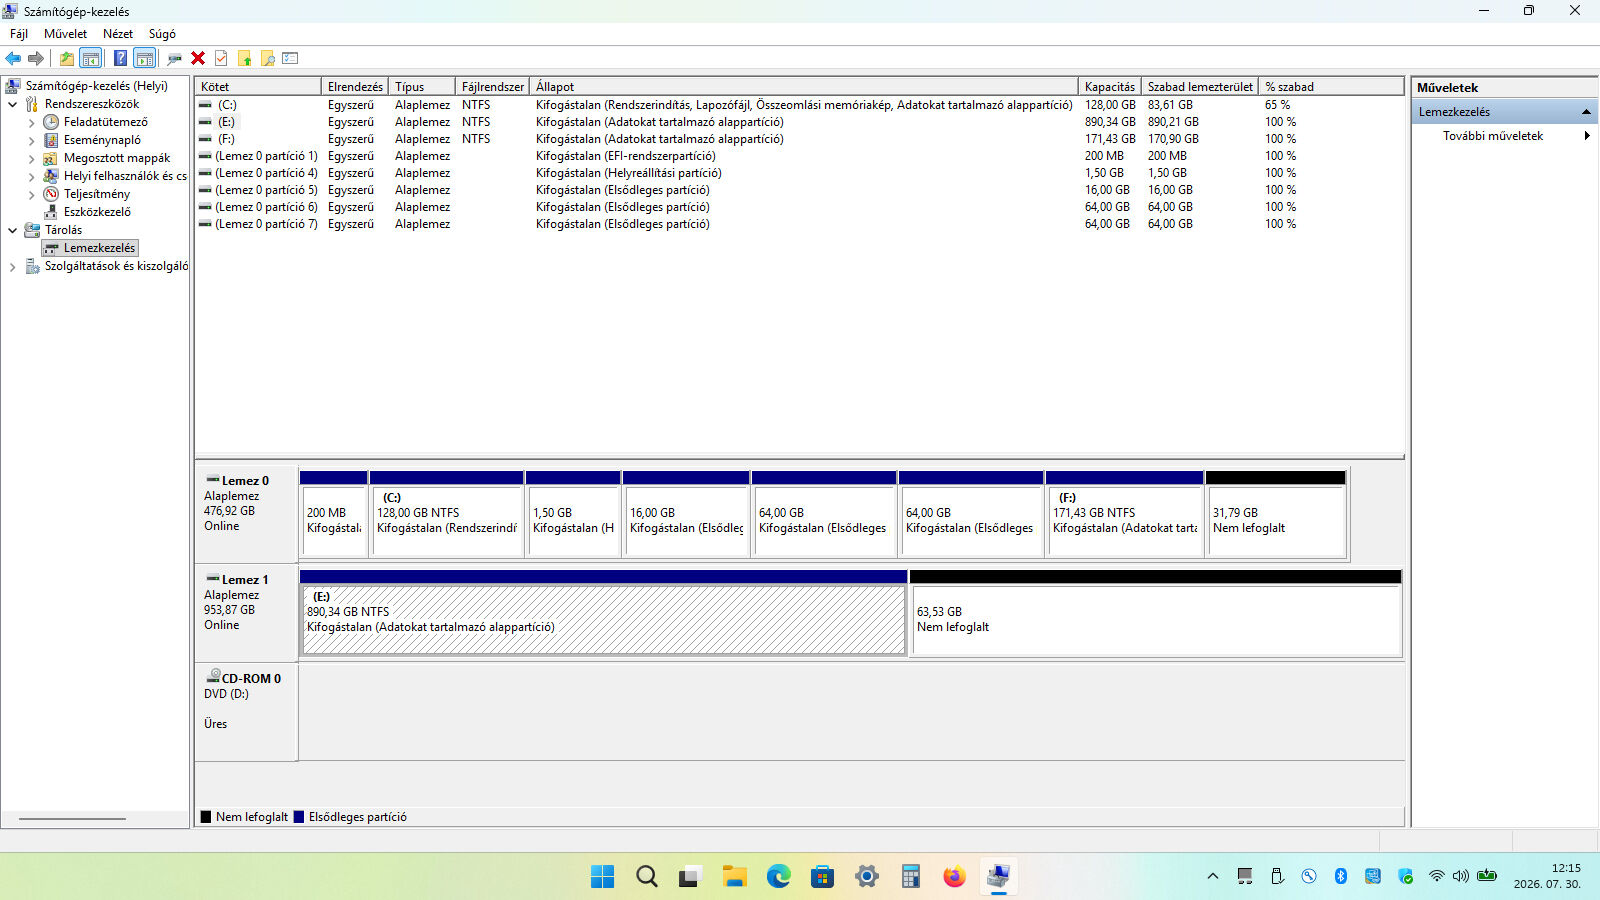This screenshot has width=1600, height=900.
Task: Open További műveletek submenu
Action: pos(1505,136)
